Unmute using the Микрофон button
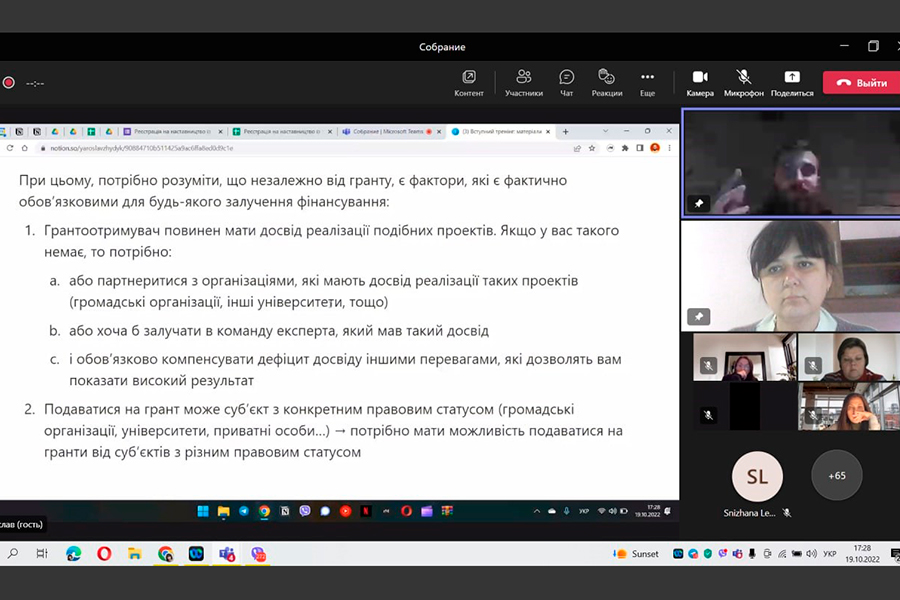Viewport: 900px width, 600px height. click(743, 82)
